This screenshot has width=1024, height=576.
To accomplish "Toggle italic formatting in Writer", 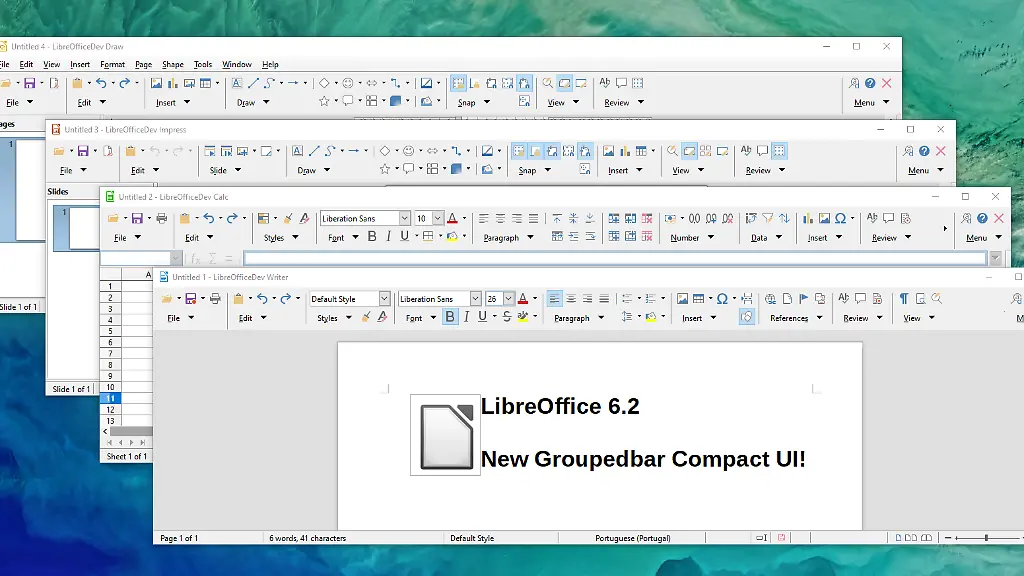I will (x=466, y=317).
